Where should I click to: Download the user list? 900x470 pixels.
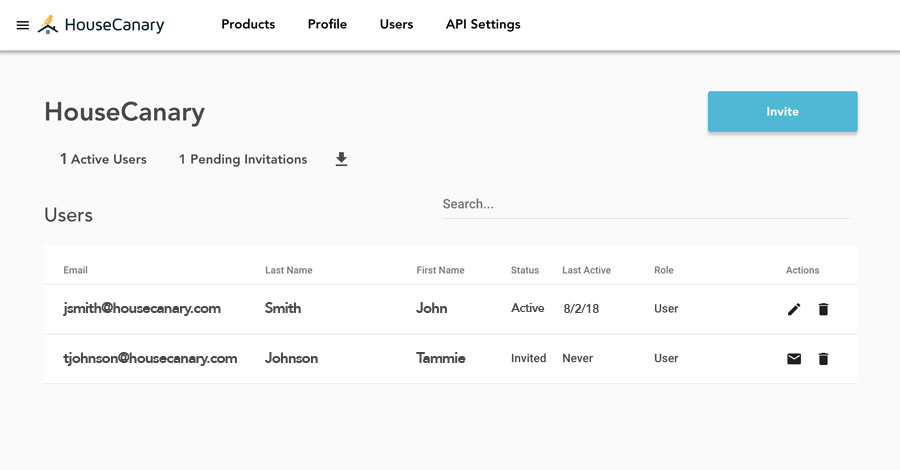coord(341,159)
